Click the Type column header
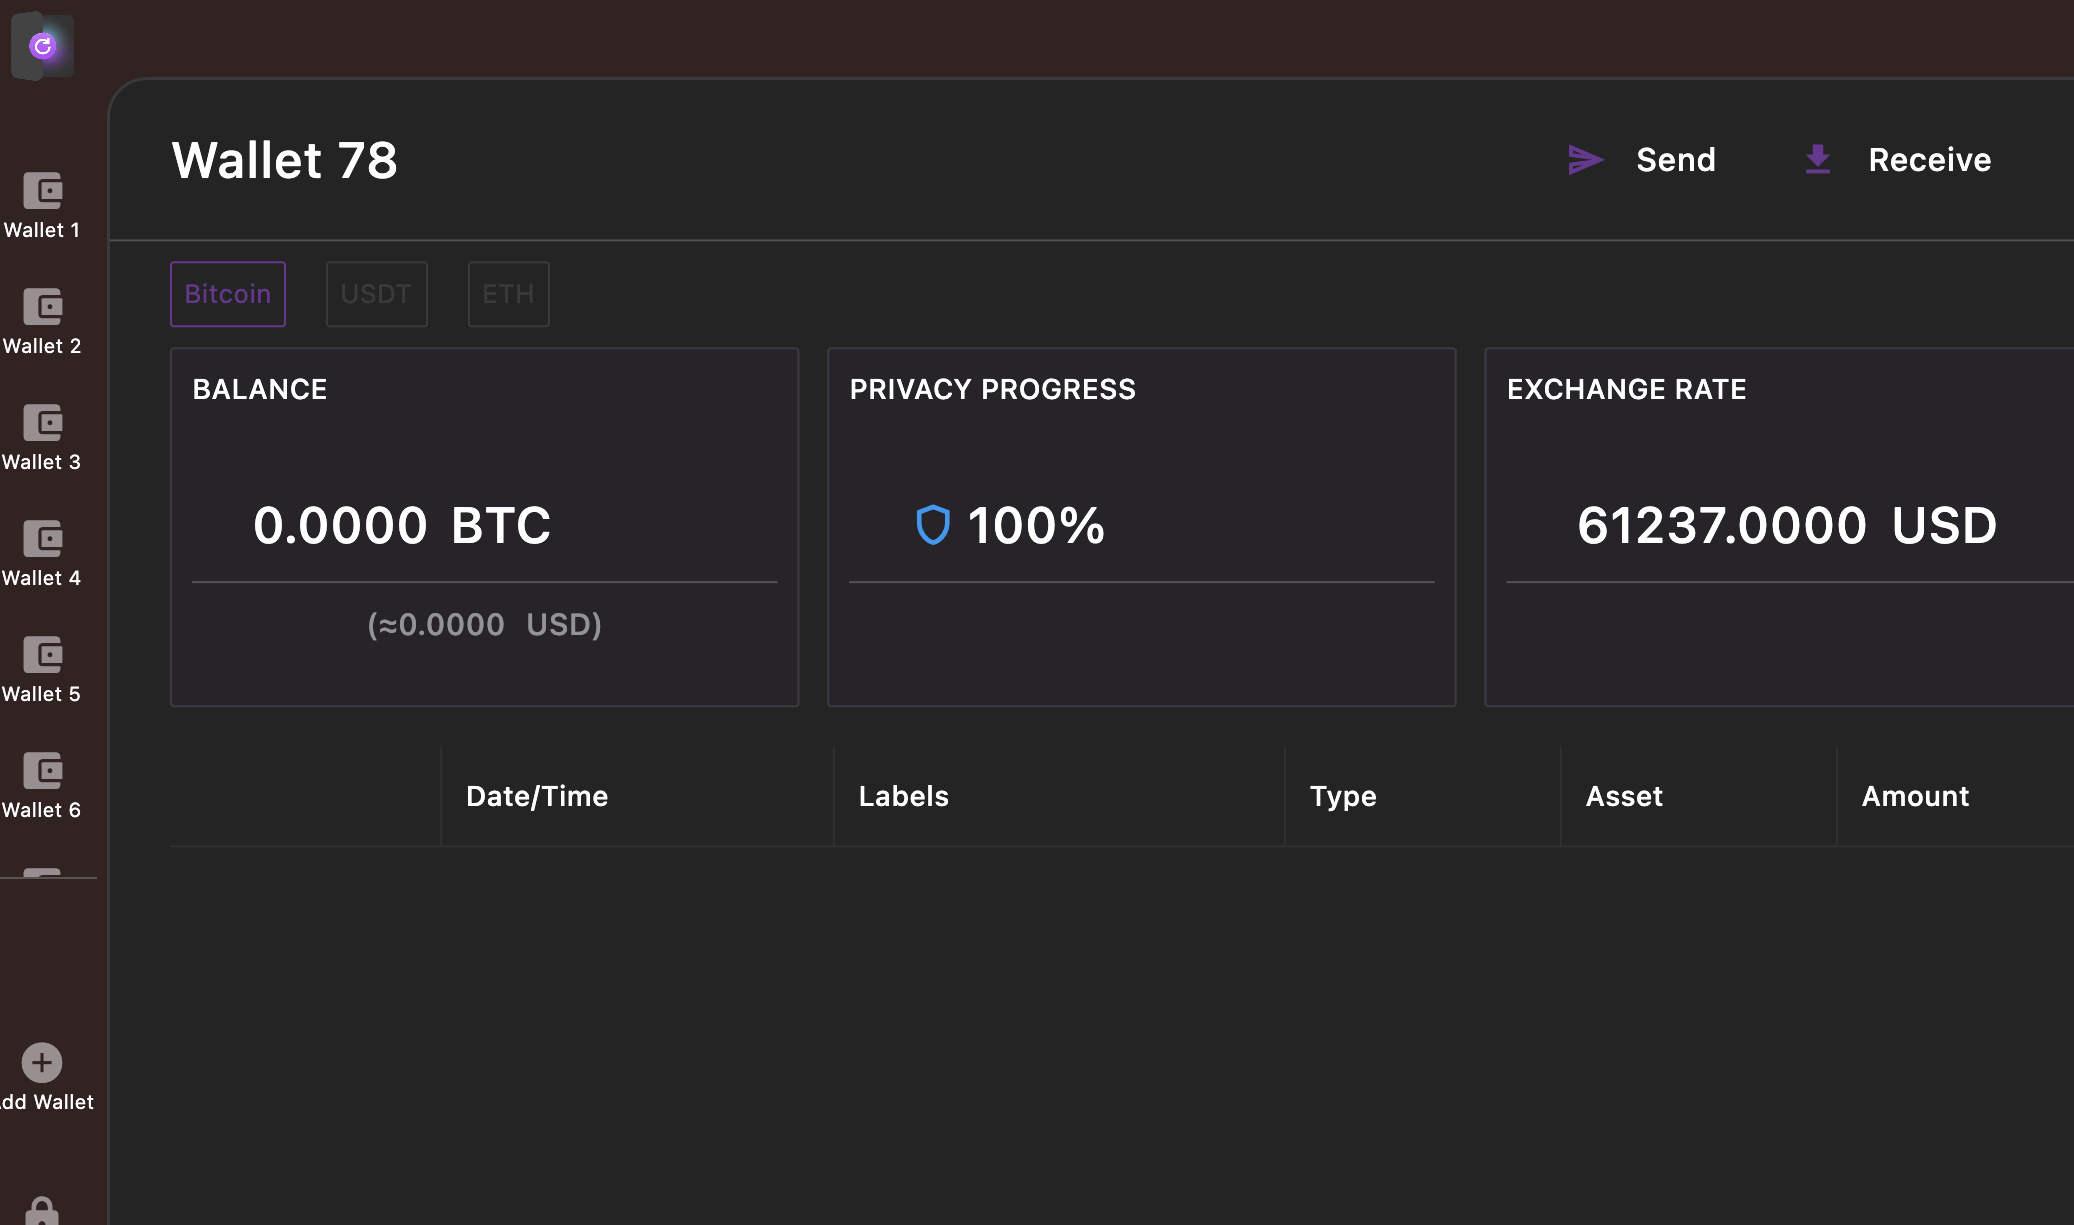Screen dimensions: 2074x1225 tap(1342, 796)
